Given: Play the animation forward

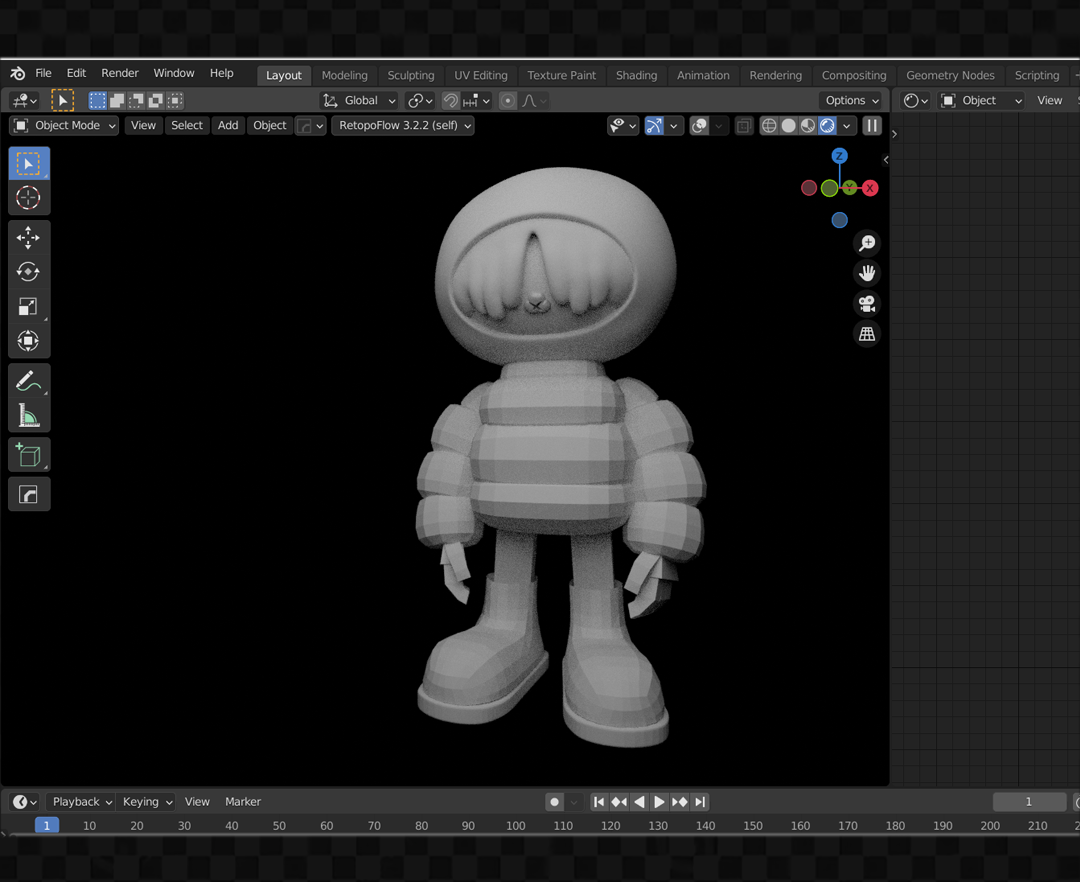Looking at the screenshot, I should [659, 801].
